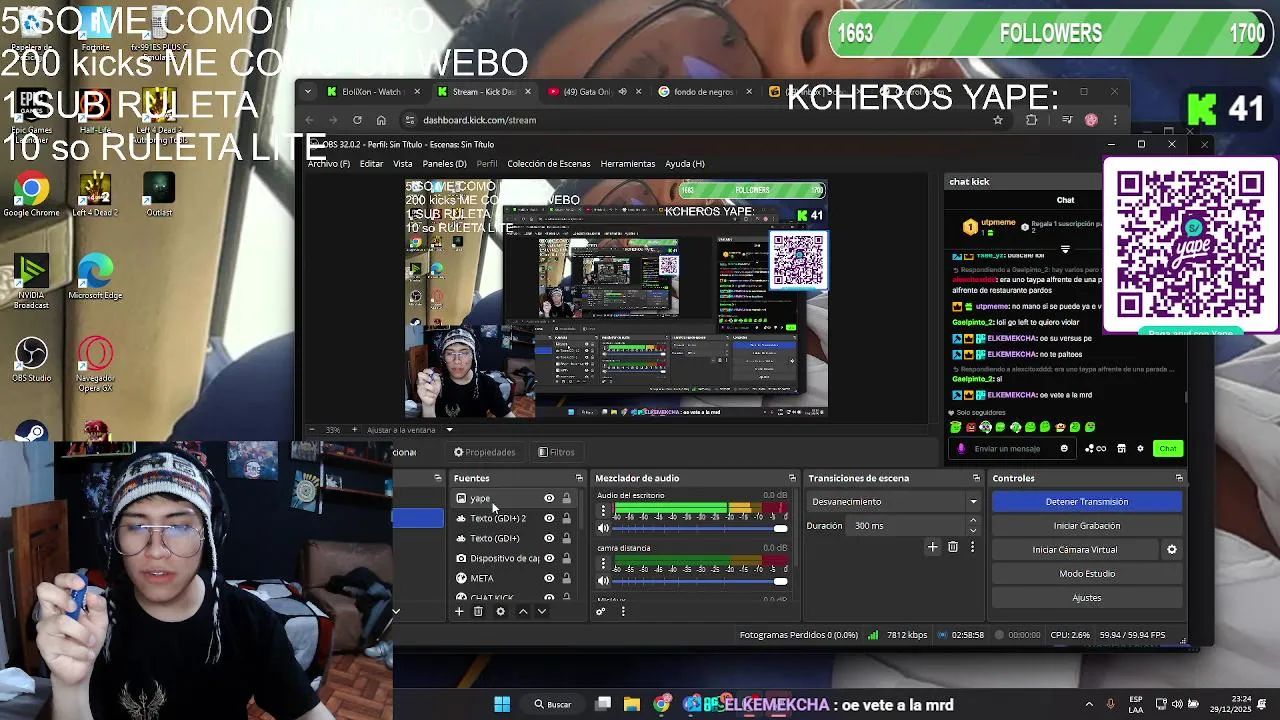Reload the Chrome page
This screenshot has width=1280, height=720.
[x=357, y=120]
